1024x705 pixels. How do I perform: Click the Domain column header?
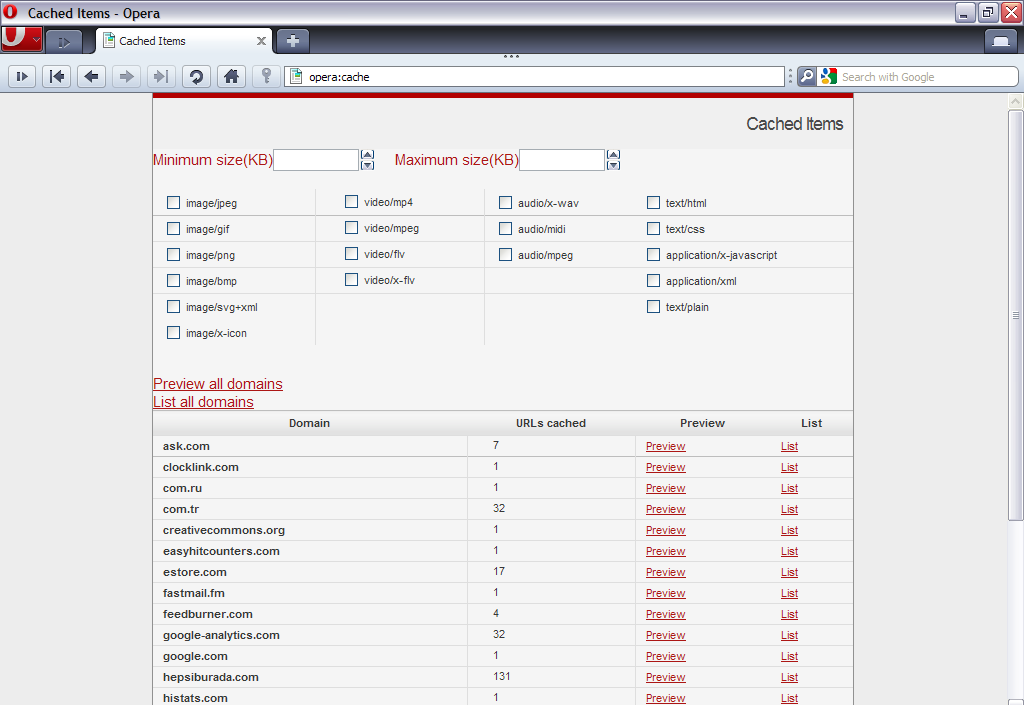310,423
